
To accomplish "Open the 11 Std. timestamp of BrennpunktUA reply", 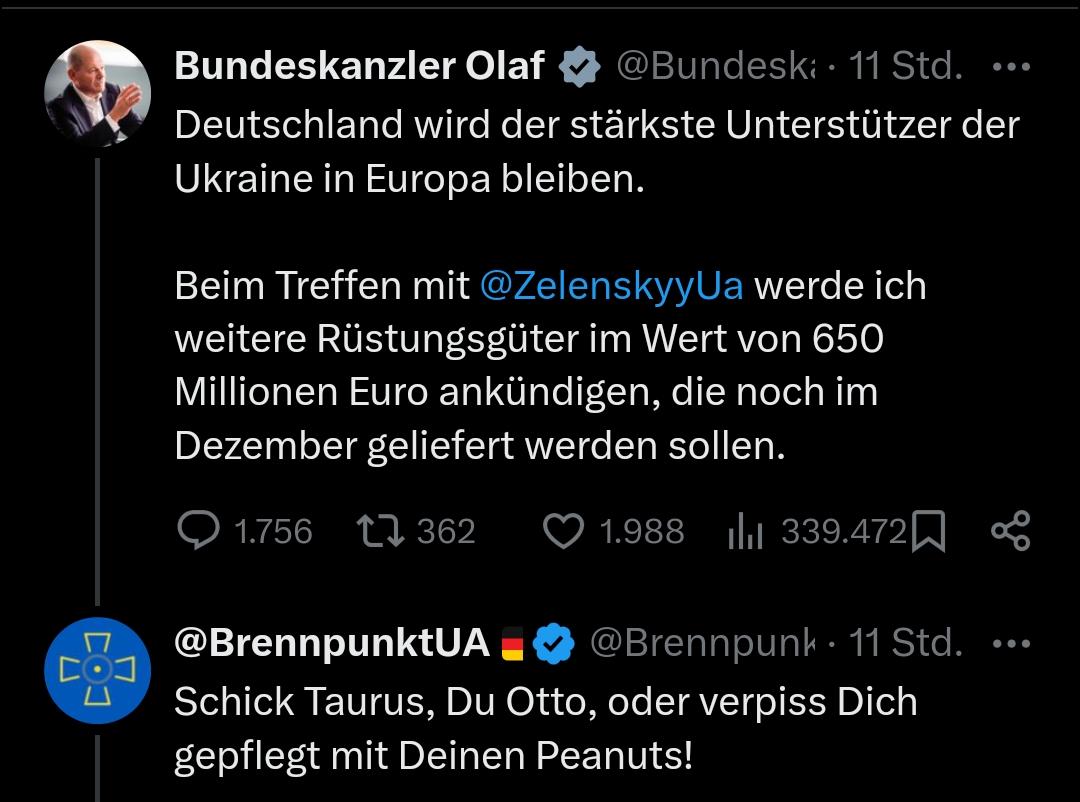I will click(905, 643).
